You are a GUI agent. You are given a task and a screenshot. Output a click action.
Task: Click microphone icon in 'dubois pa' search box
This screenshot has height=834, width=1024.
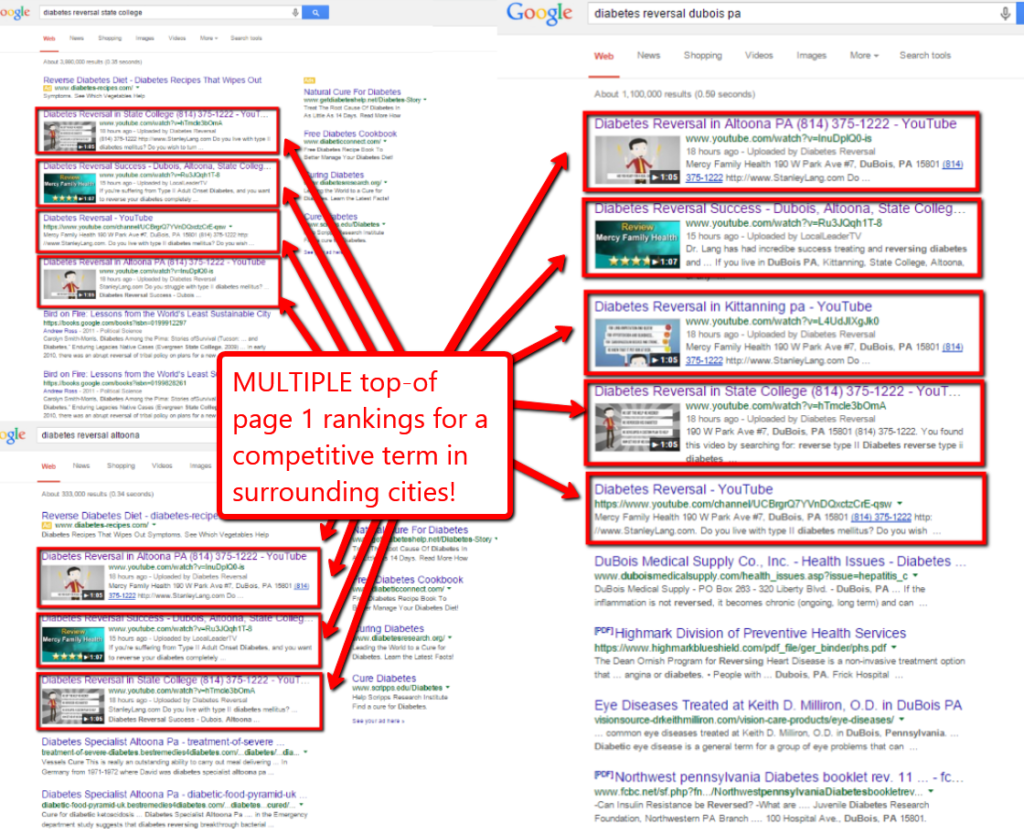(1005, 14)
